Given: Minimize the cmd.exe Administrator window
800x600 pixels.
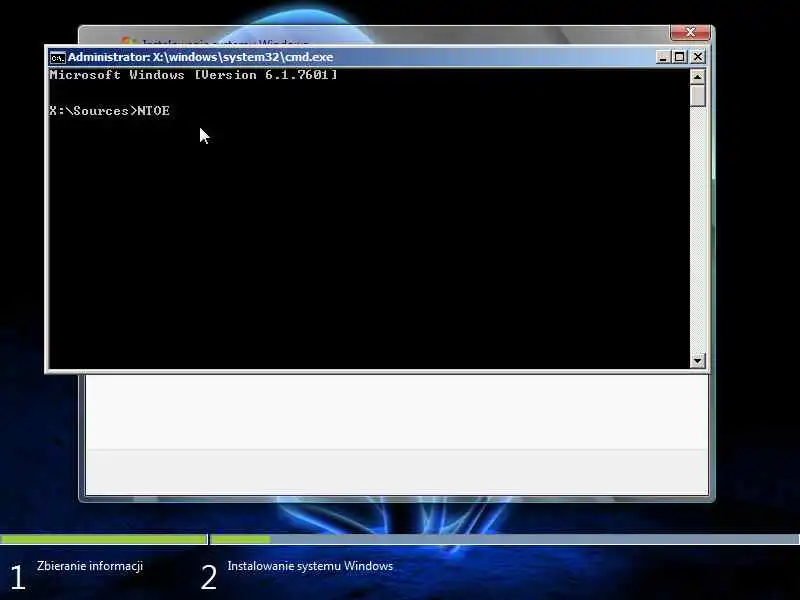Looking at the screenshot, I should click(662, 57).
